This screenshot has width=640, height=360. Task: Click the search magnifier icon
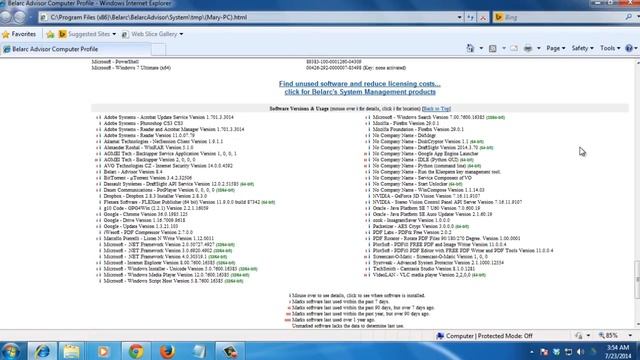pos(629,17)
